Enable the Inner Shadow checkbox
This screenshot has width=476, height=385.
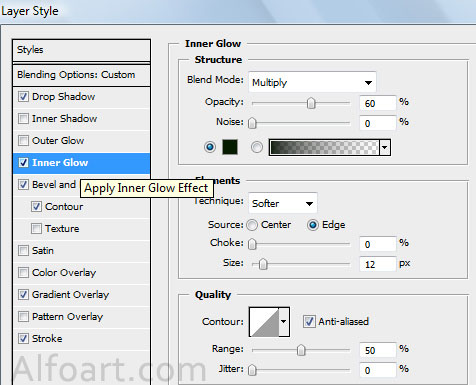23,119
